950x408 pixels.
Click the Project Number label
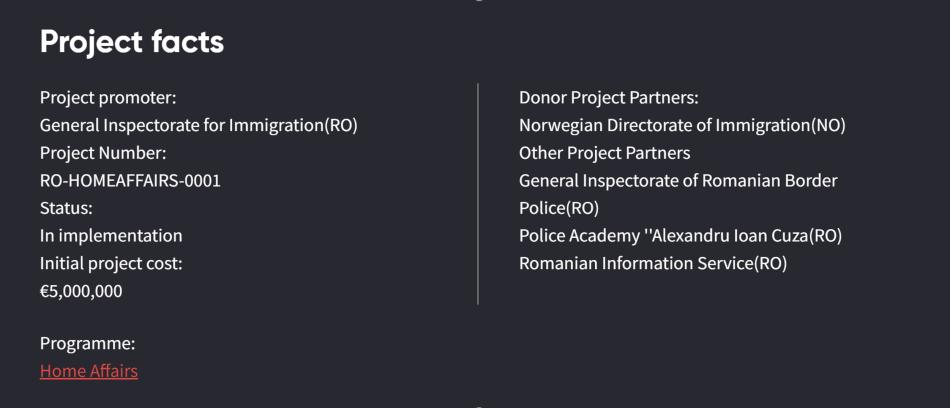pyautogui.click(x=103, y=153)
